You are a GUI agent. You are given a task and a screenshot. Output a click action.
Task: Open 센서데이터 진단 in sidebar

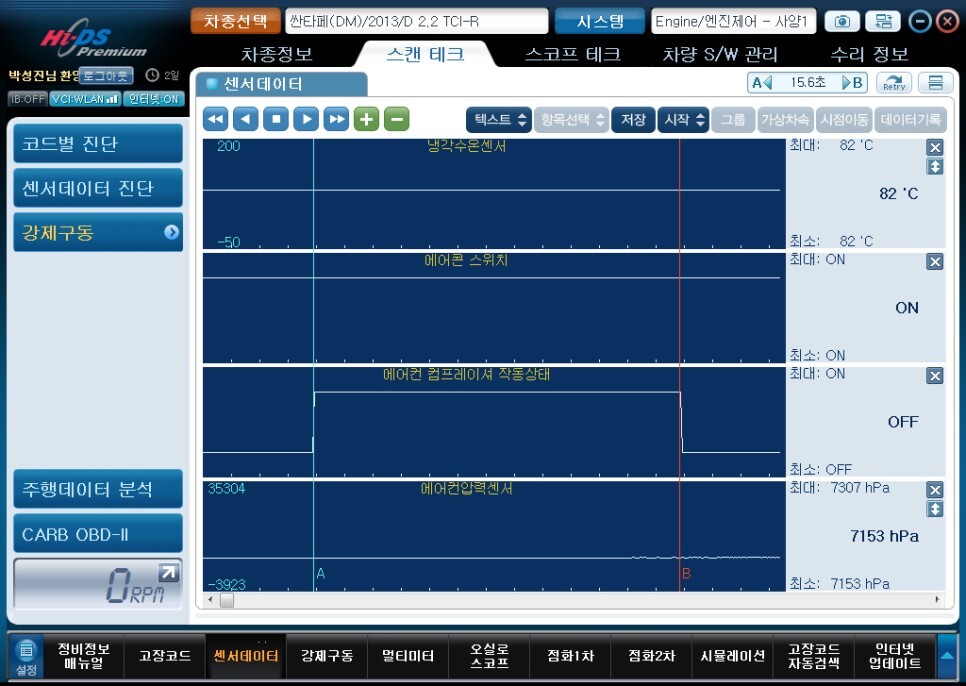coord(98,188)
